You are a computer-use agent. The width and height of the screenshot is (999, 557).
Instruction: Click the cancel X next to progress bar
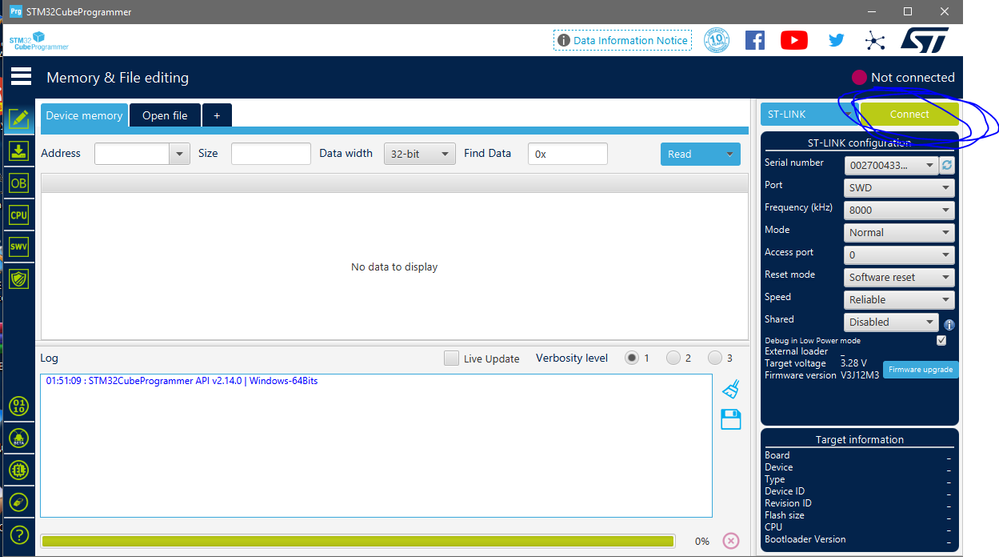[731, 541]
